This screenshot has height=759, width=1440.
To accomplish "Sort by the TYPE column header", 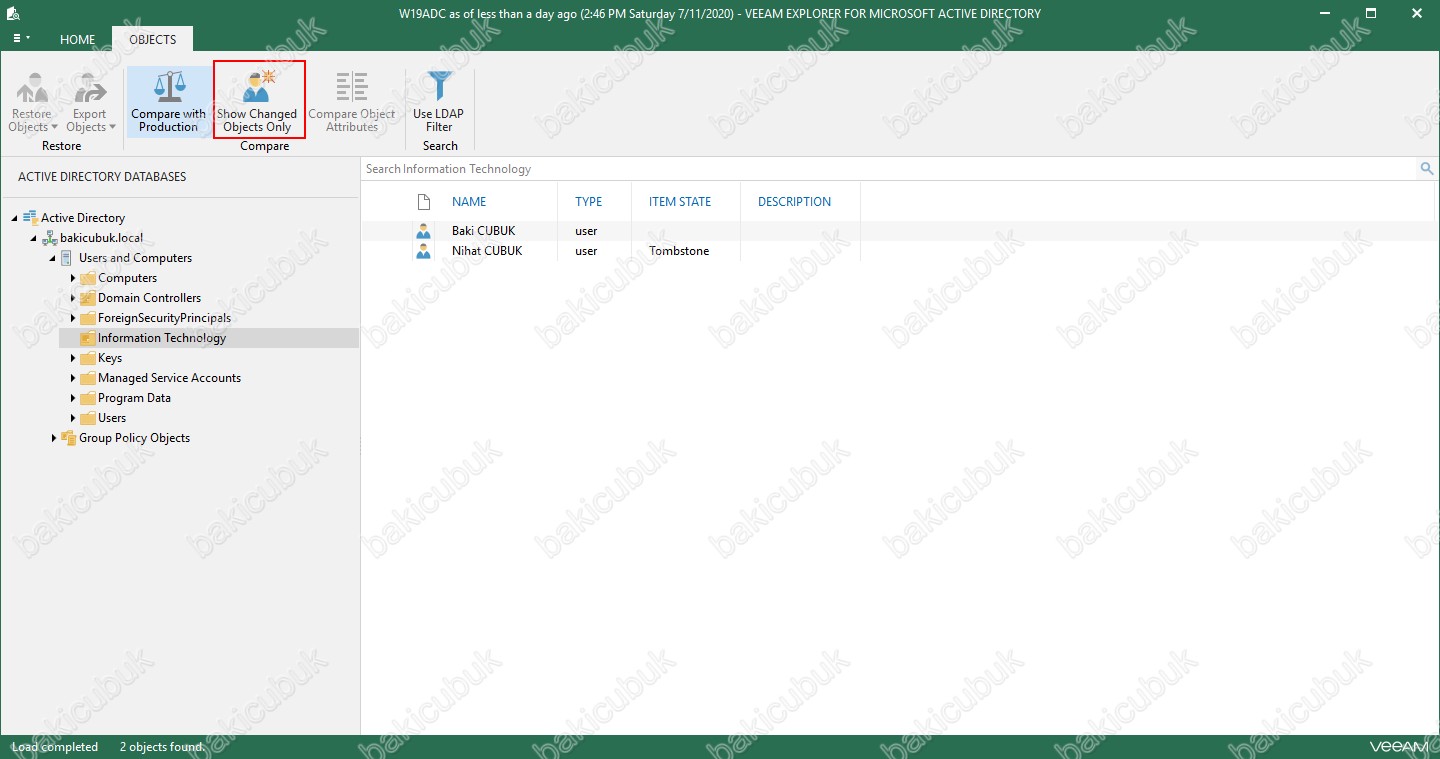I will click(x=589, y=202).
